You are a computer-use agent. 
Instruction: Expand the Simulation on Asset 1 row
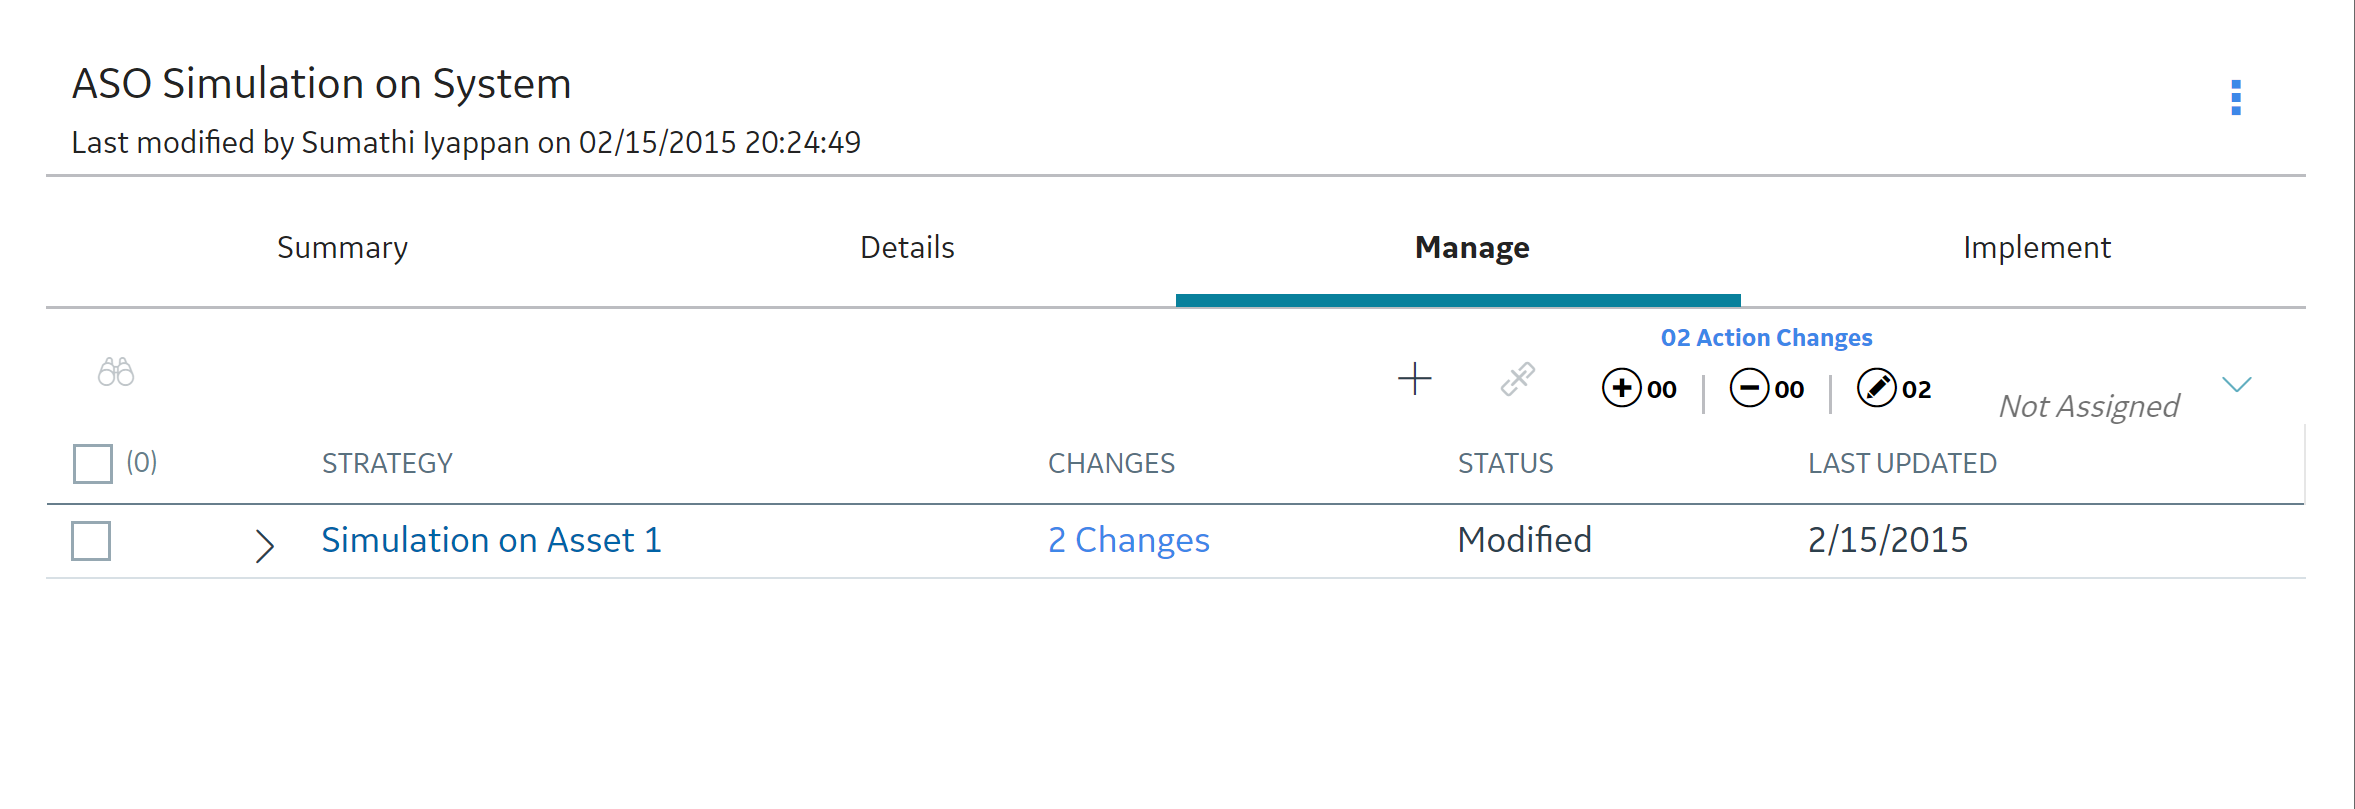tap(264, 546)
